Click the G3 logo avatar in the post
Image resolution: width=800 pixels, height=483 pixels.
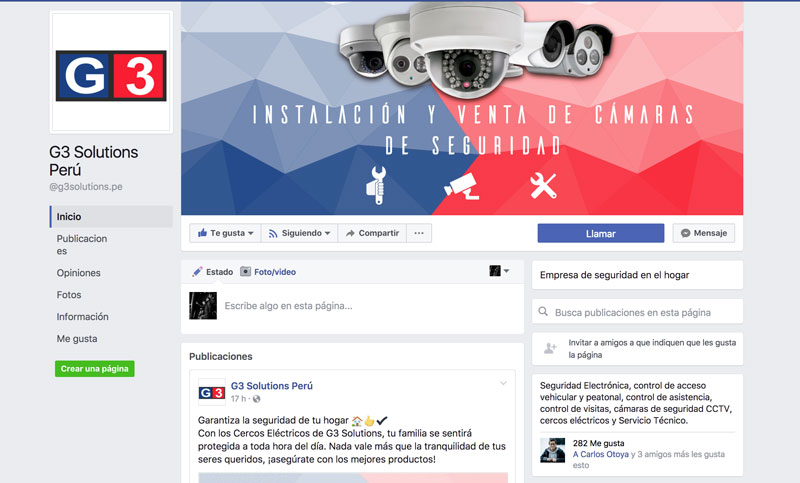(x=212, y=392)
